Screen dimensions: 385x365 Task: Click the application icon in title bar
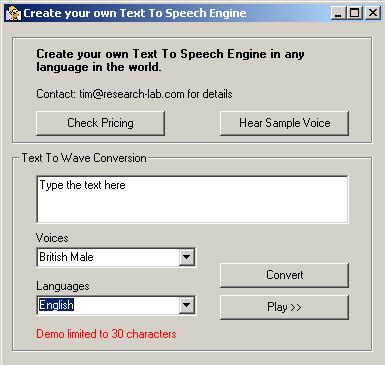click(x=13, y=13)
